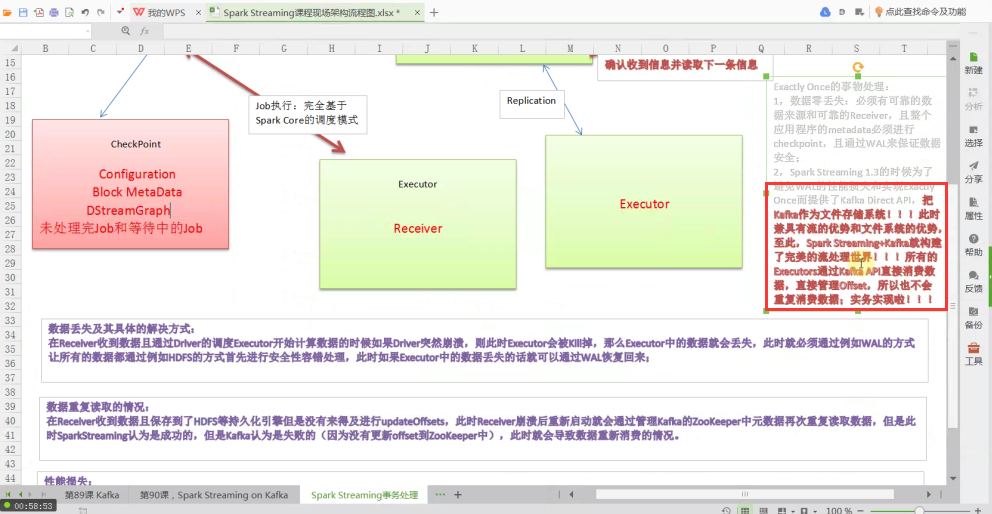Add a new sheet with plus
The width and height of the screenshot is (992, 514).
coord(457,494)
